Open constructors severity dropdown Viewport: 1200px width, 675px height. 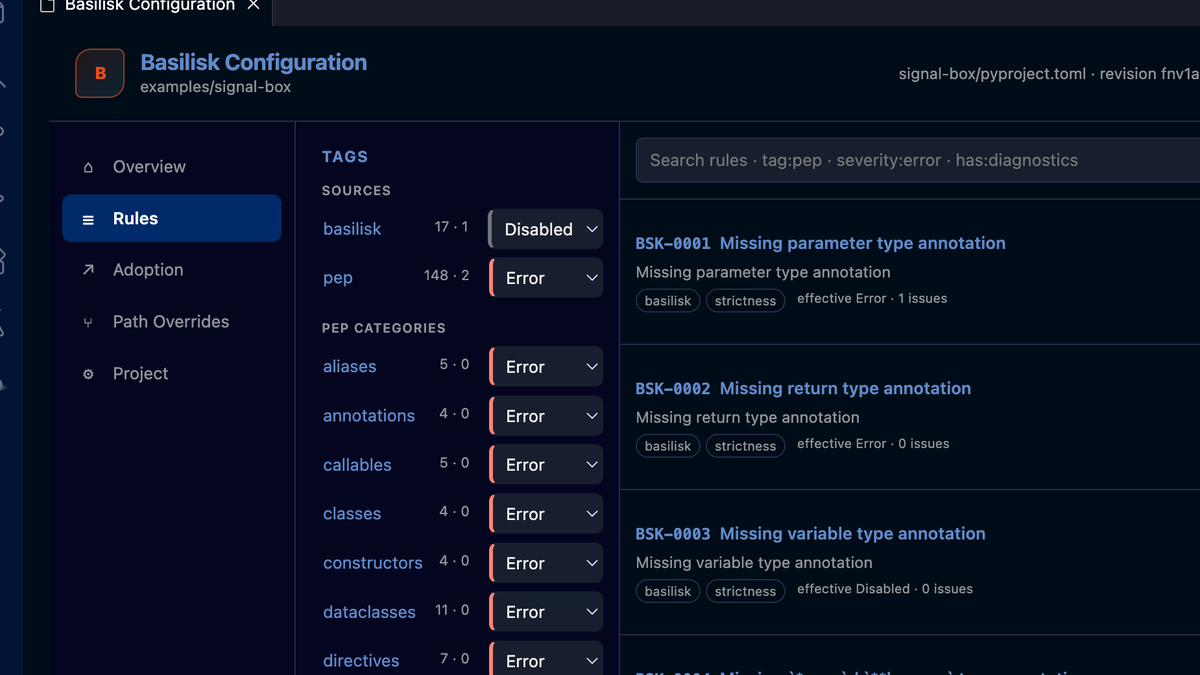pyautogui.click(x=546, y=563)
